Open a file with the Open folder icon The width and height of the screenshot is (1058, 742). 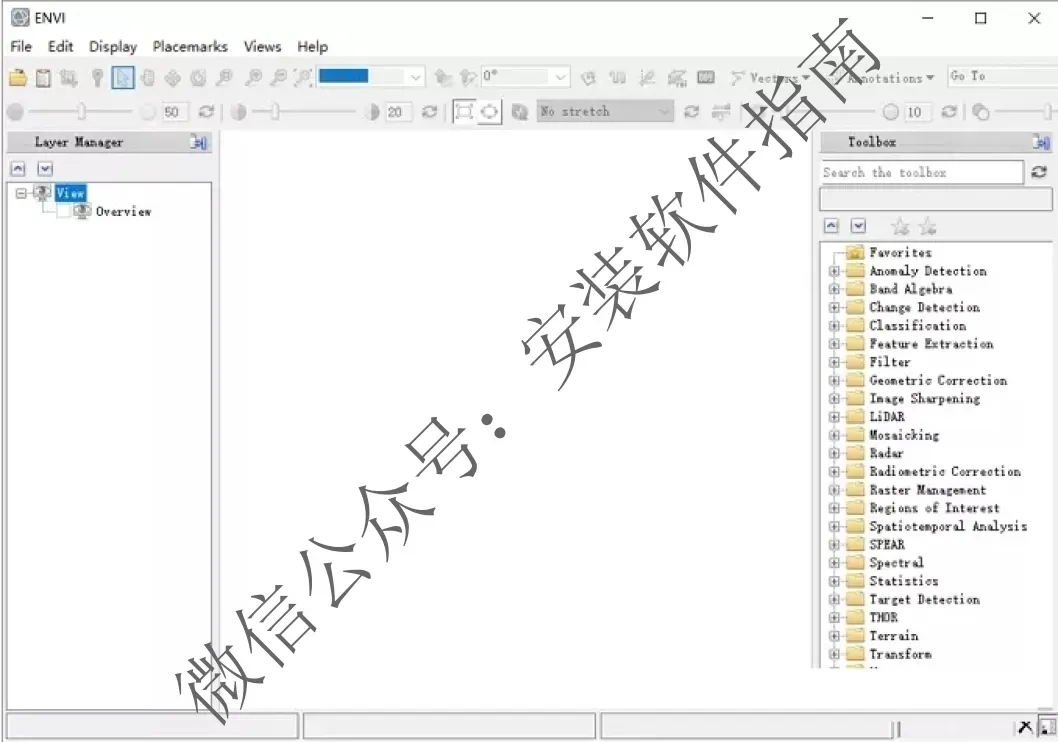tap(18, 78)
